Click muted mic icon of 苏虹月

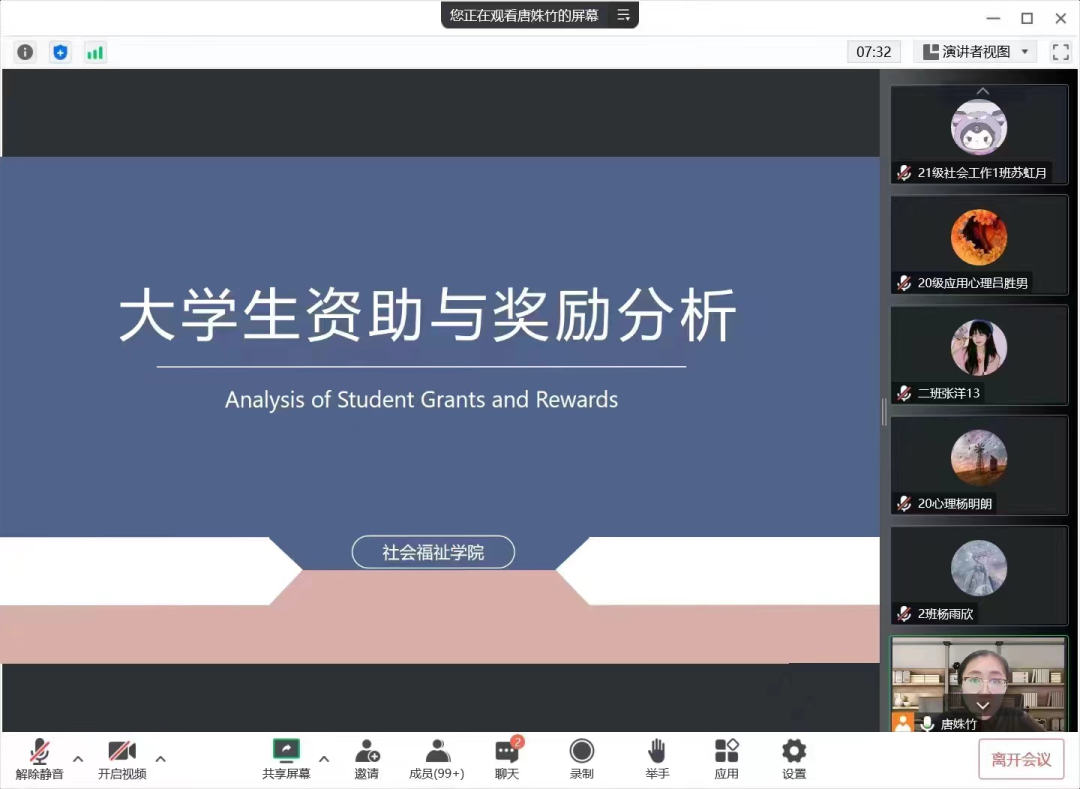904,173
